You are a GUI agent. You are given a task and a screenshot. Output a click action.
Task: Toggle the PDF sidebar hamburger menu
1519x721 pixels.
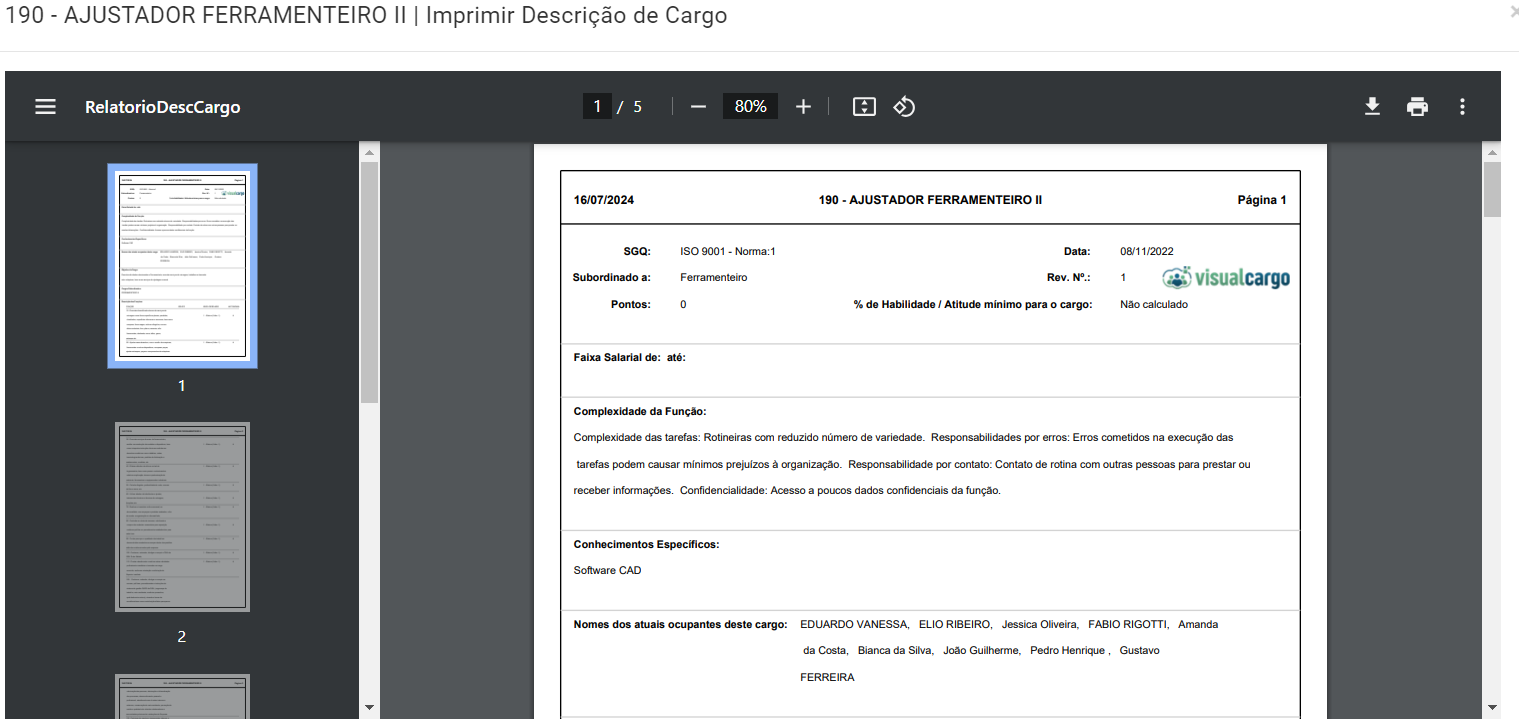coord(45,107)
